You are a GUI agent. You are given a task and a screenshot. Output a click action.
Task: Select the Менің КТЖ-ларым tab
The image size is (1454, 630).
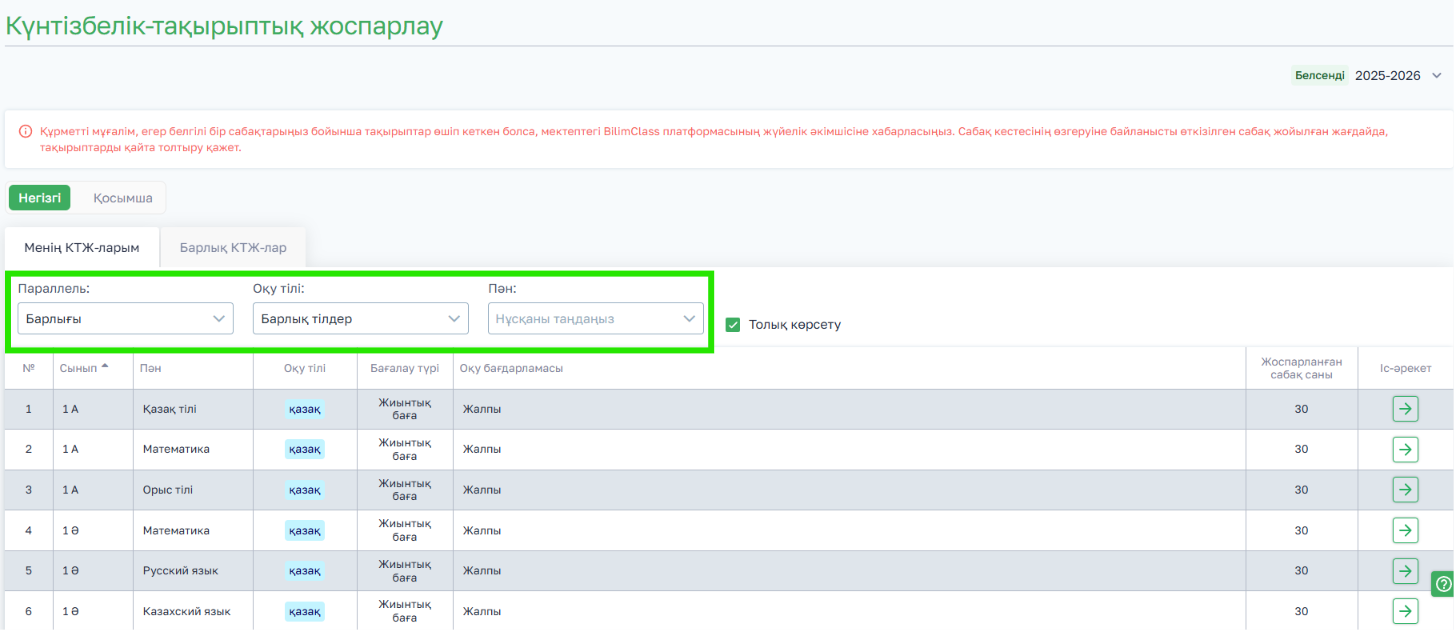pyautogui.click(x=81, y=247)
